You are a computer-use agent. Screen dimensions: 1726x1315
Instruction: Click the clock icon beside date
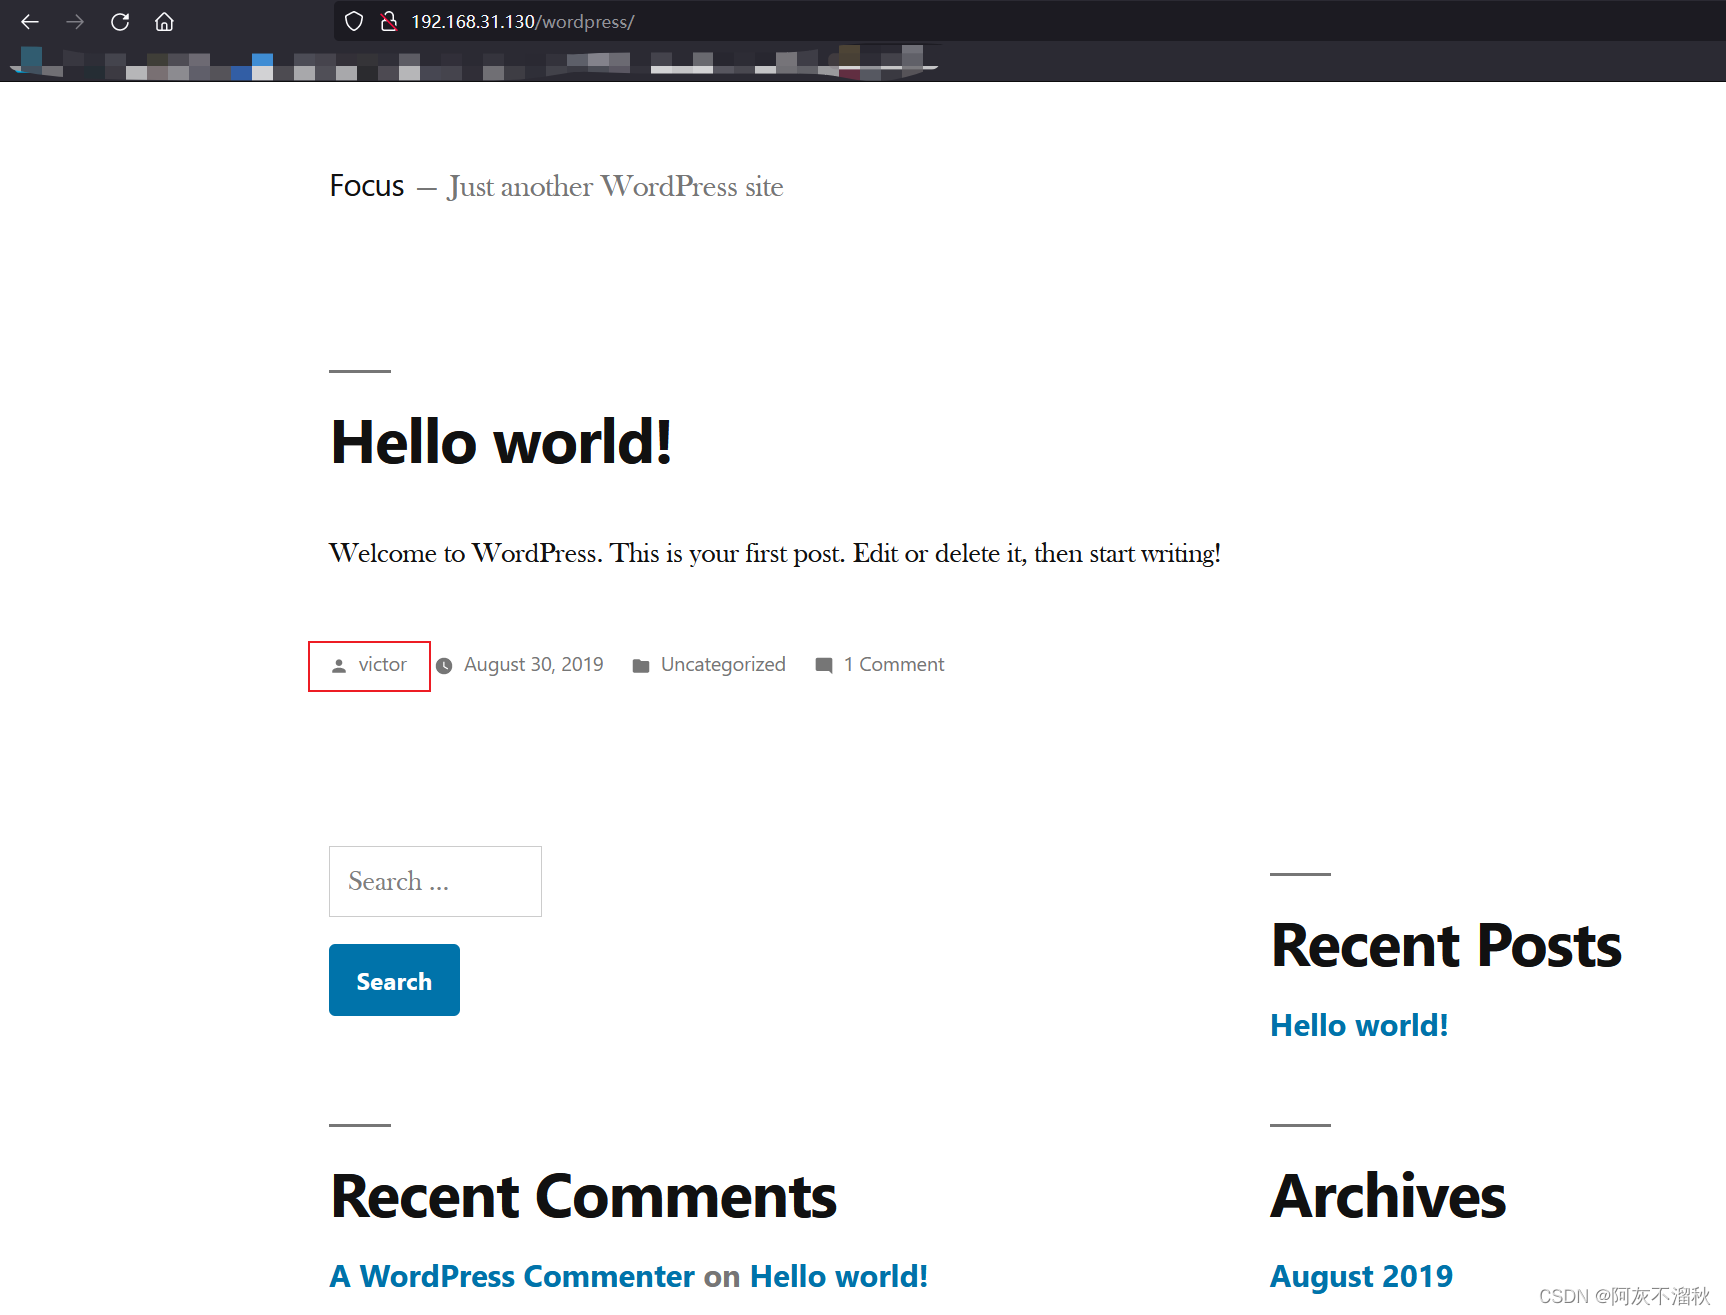[444, 665]
